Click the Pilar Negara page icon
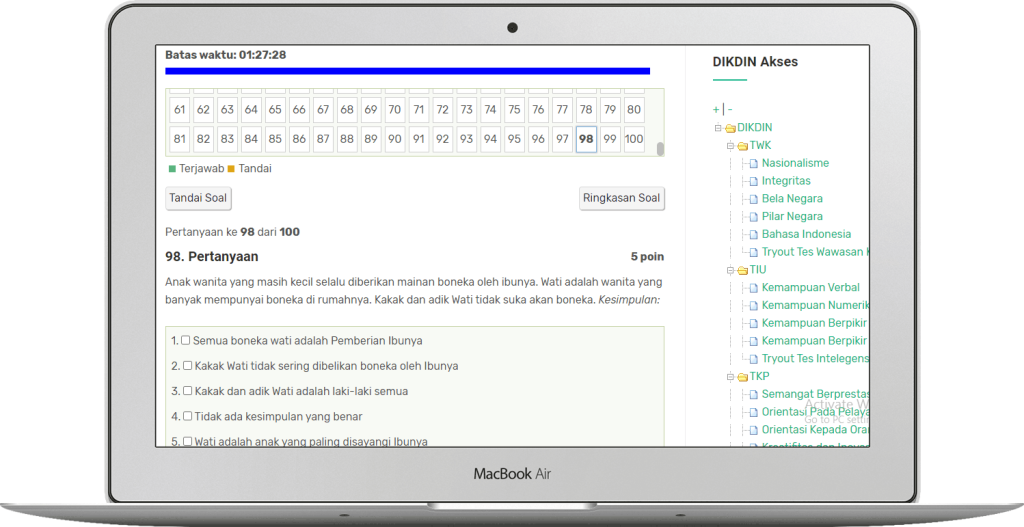Viewport: 1024px width, 527px height. point(754,217)
